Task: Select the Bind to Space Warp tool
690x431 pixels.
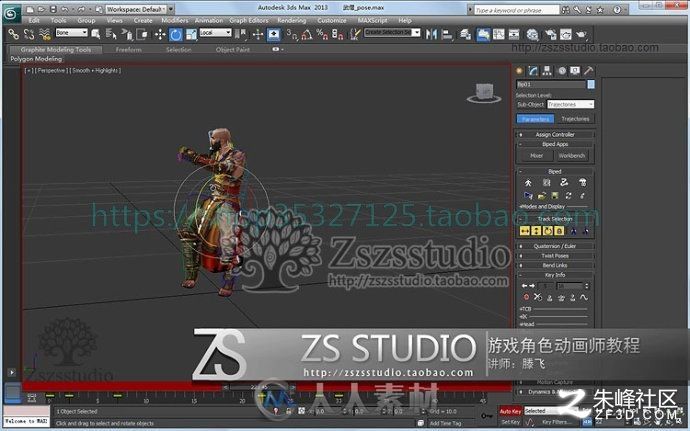Action: click(x=44, y=34)
